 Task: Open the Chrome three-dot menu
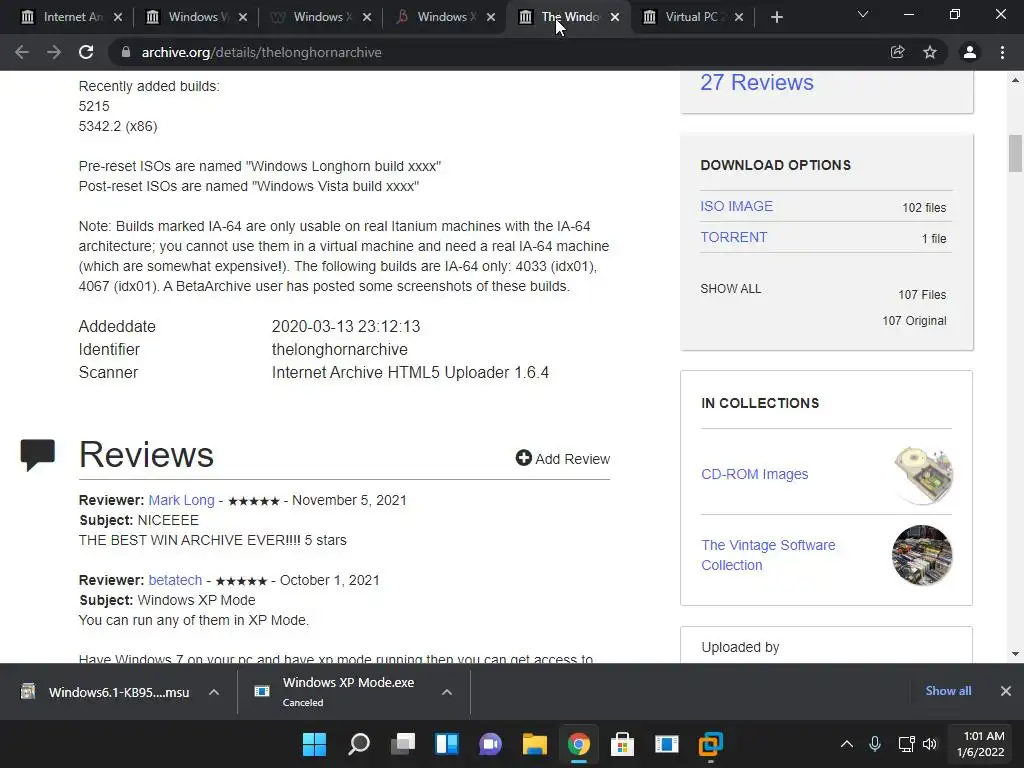[1002, 52]
